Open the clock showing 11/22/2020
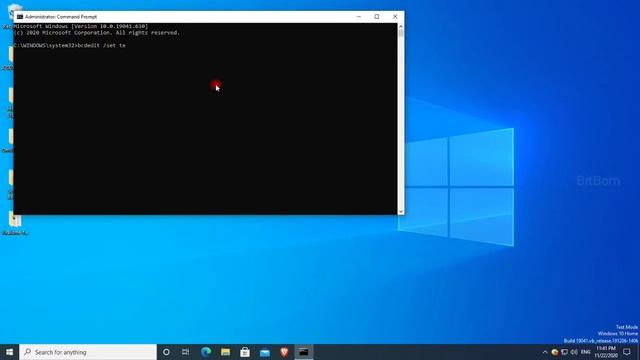Image resolution: width=640 pixels, height=360 pixels. [x=606, y=352]
